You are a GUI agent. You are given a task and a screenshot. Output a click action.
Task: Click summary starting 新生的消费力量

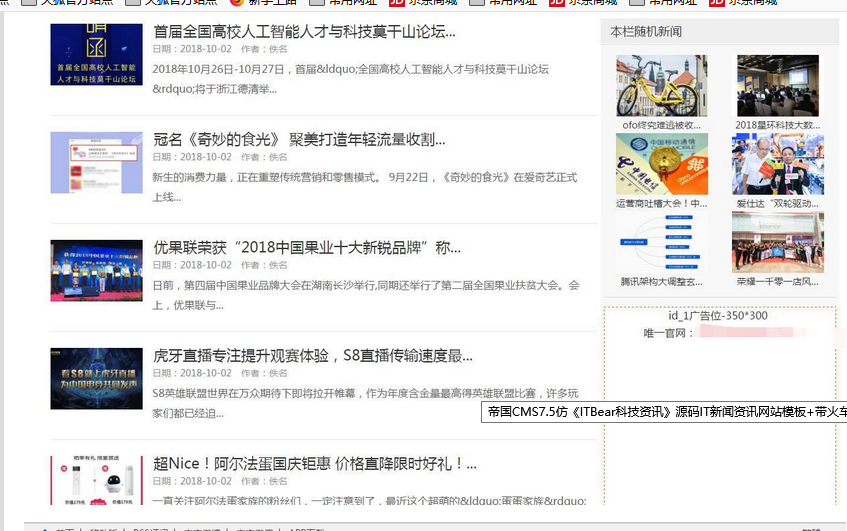coord(365,187)
